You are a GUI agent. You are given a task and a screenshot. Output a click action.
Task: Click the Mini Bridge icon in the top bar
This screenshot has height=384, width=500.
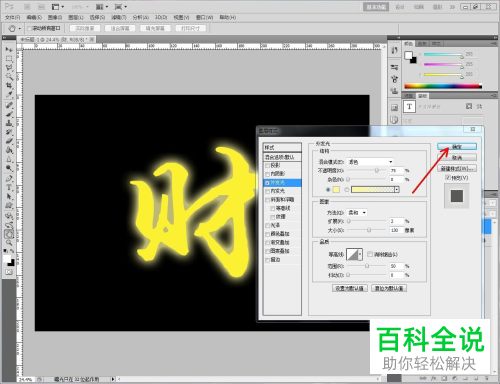pos(41,7)
